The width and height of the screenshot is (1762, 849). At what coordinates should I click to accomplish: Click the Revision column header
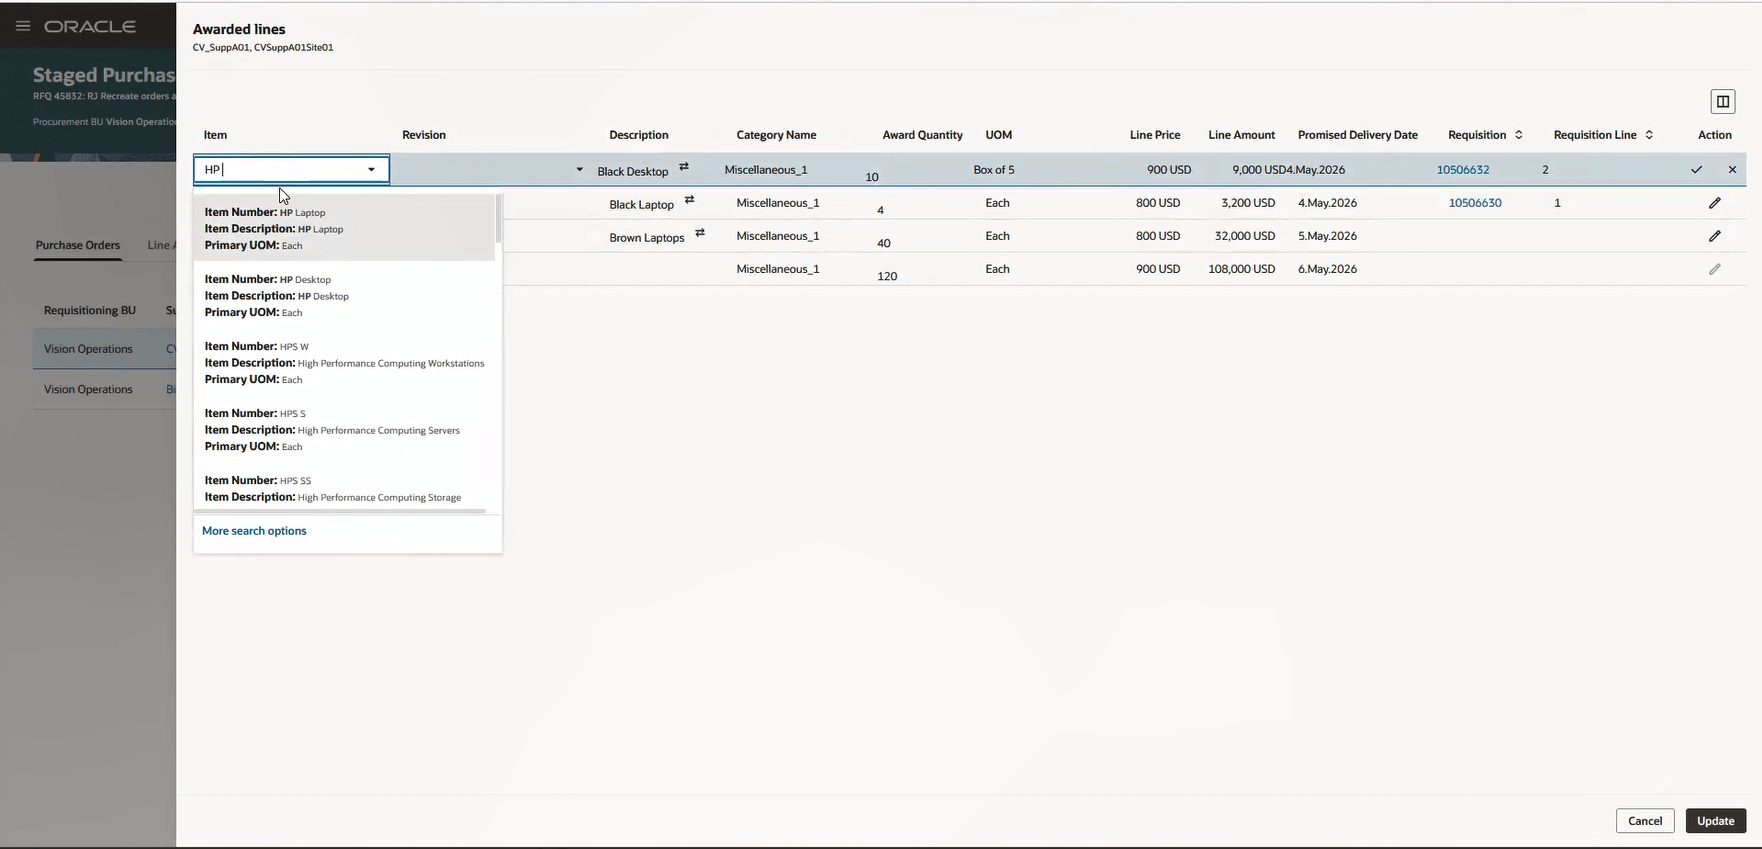[x=424, y=135]
